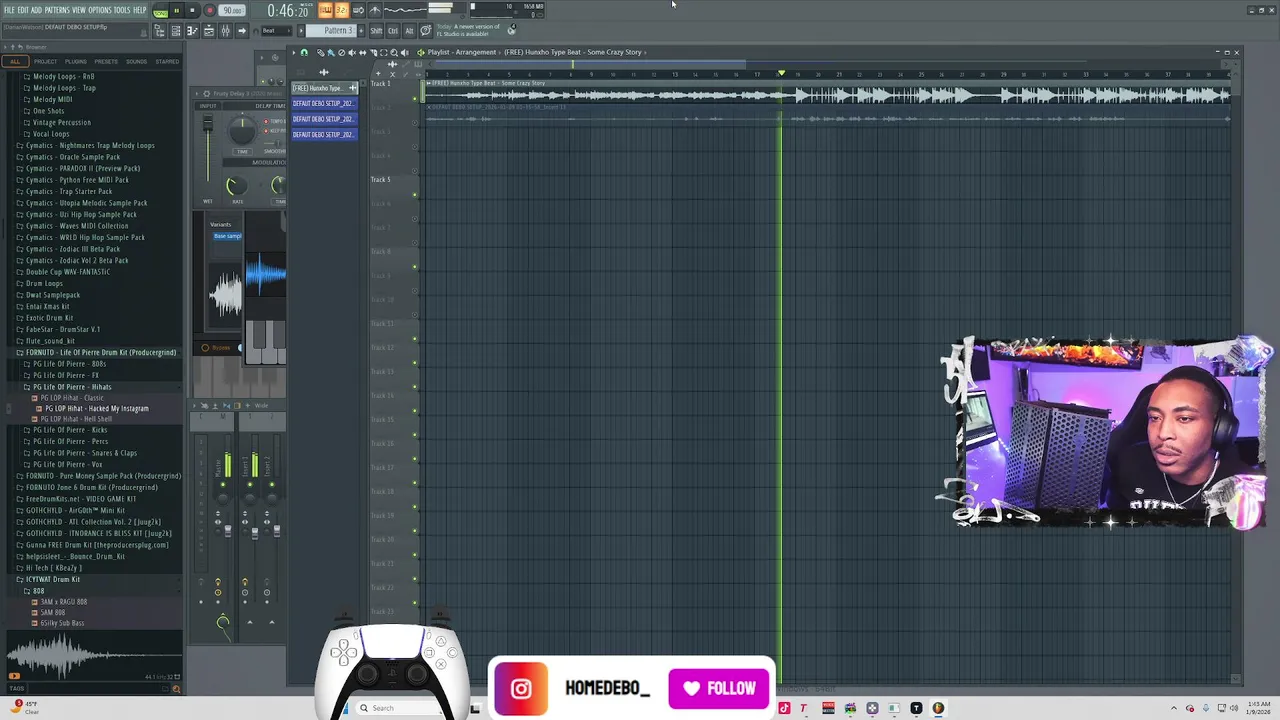Click TIME button under delay time knob
Image resolution: width=1280 pixels, height=720 pixels.
point(242,152)
